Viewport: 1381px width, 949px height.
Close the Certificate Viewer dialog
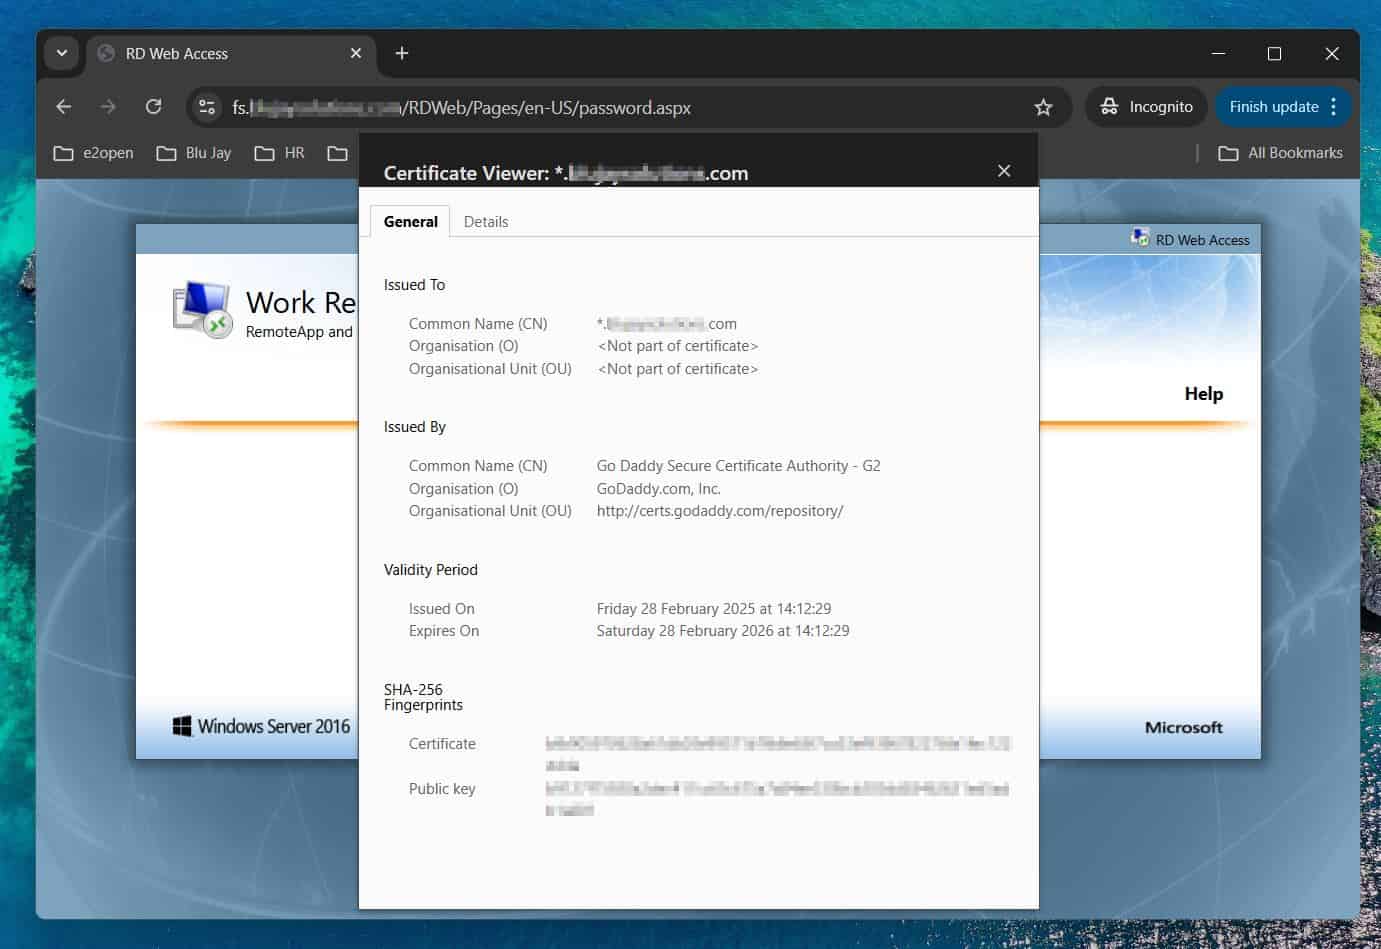1004,171
